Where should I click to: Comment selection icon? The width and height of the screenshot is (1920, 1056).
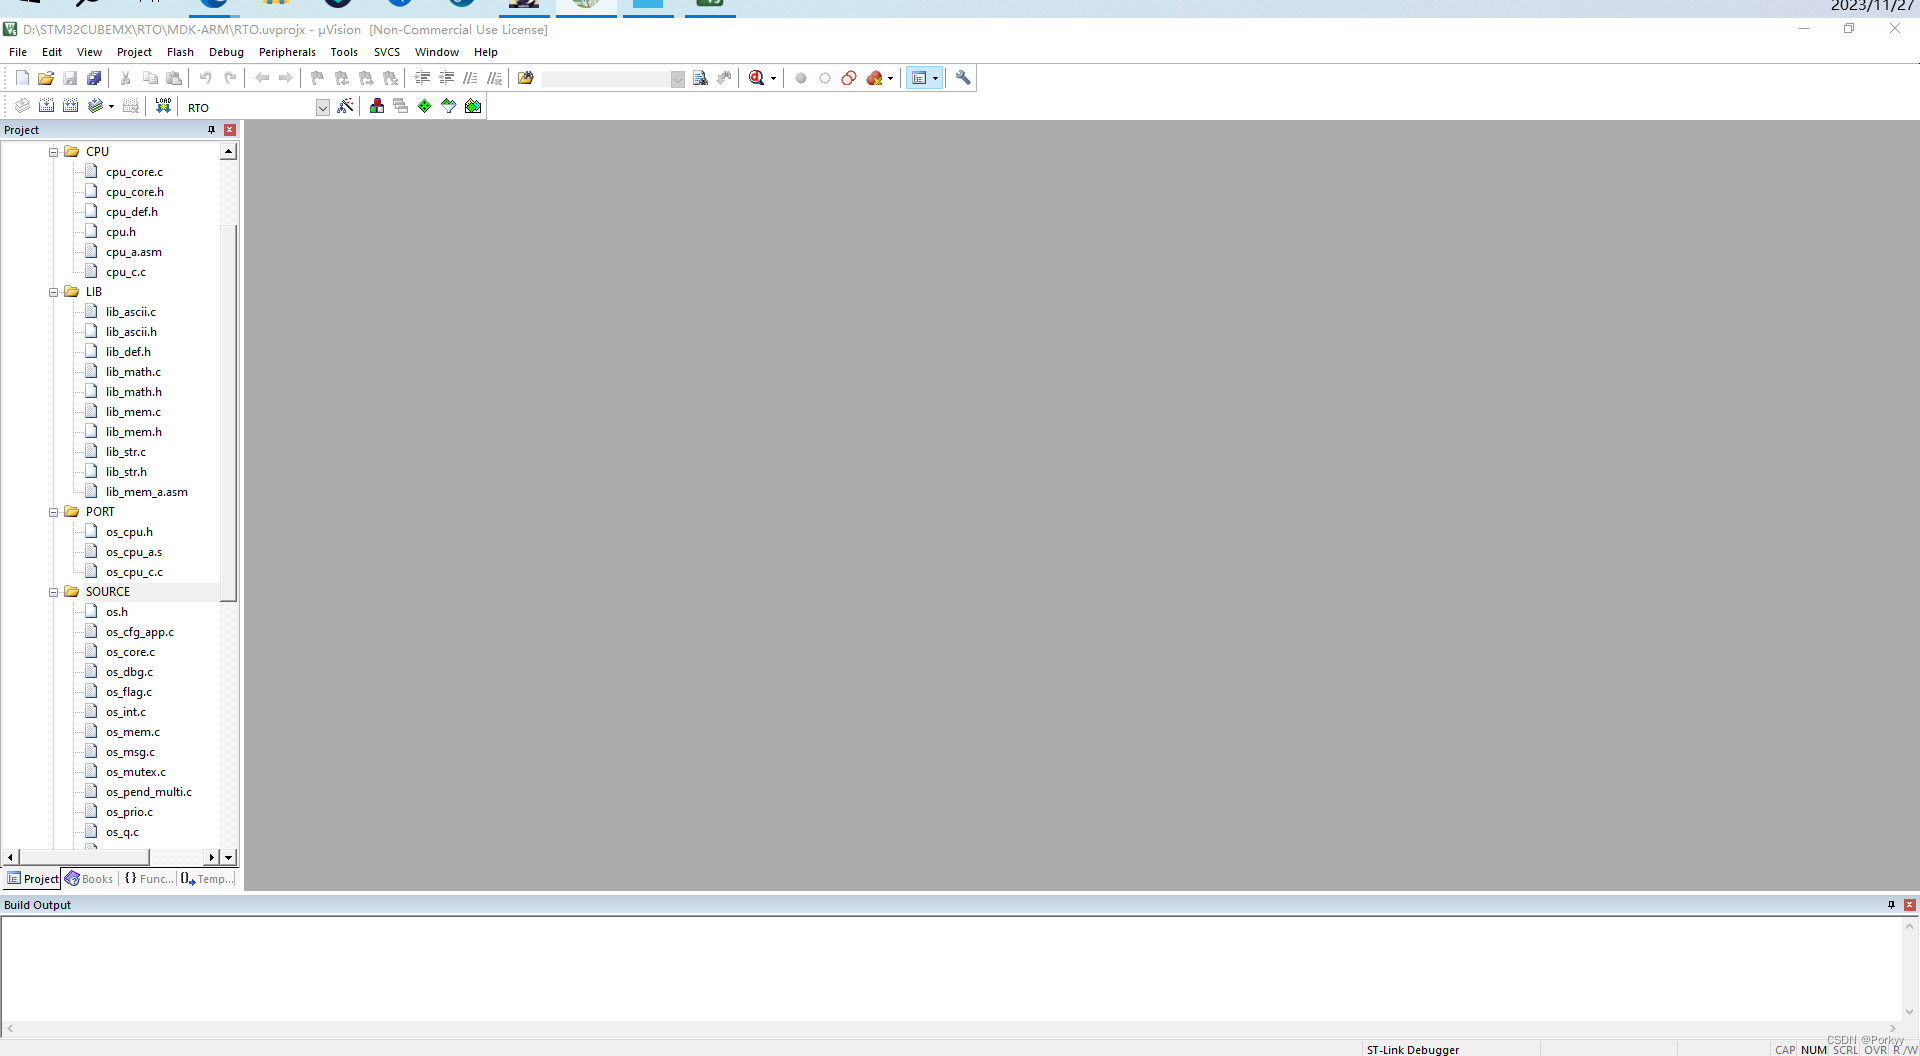coord(470,78)
